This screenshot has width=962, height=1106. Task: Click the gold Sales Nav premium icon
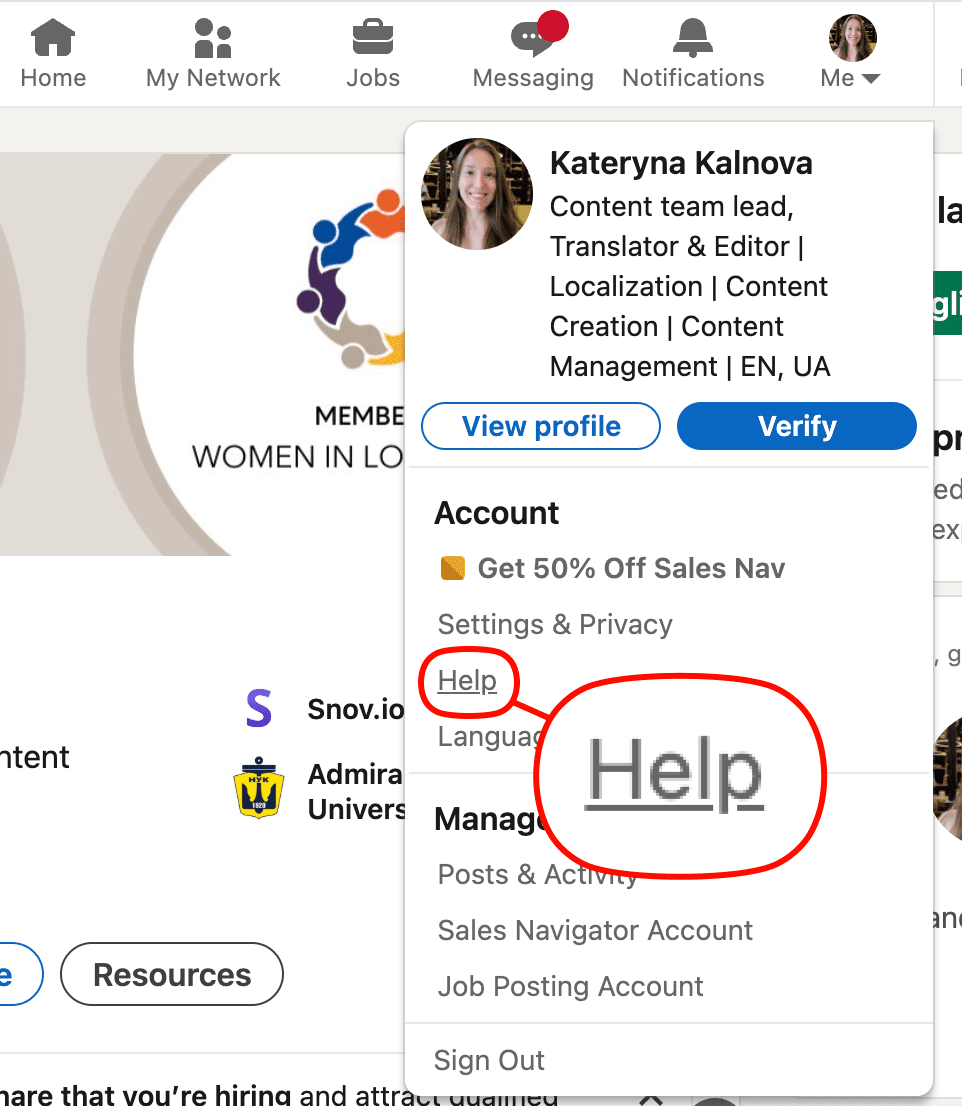453,569
